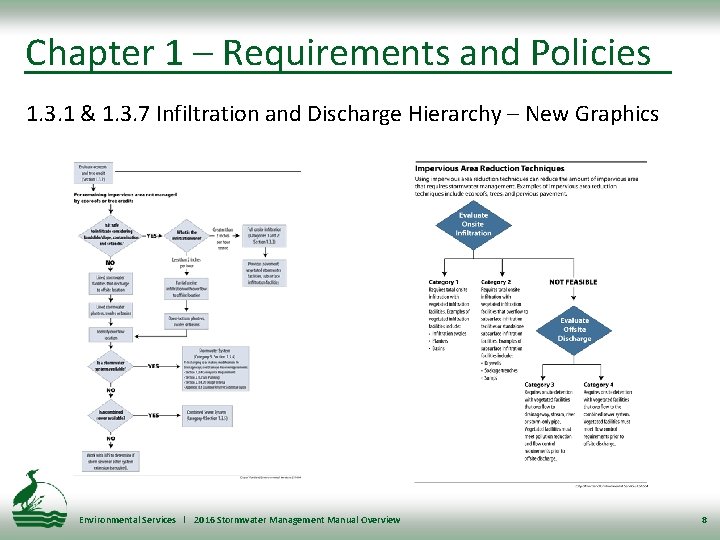Click the 'Is a combined sewer available' diamond
The height and width of the screenshot is (540, 720).
pos(111,416)
